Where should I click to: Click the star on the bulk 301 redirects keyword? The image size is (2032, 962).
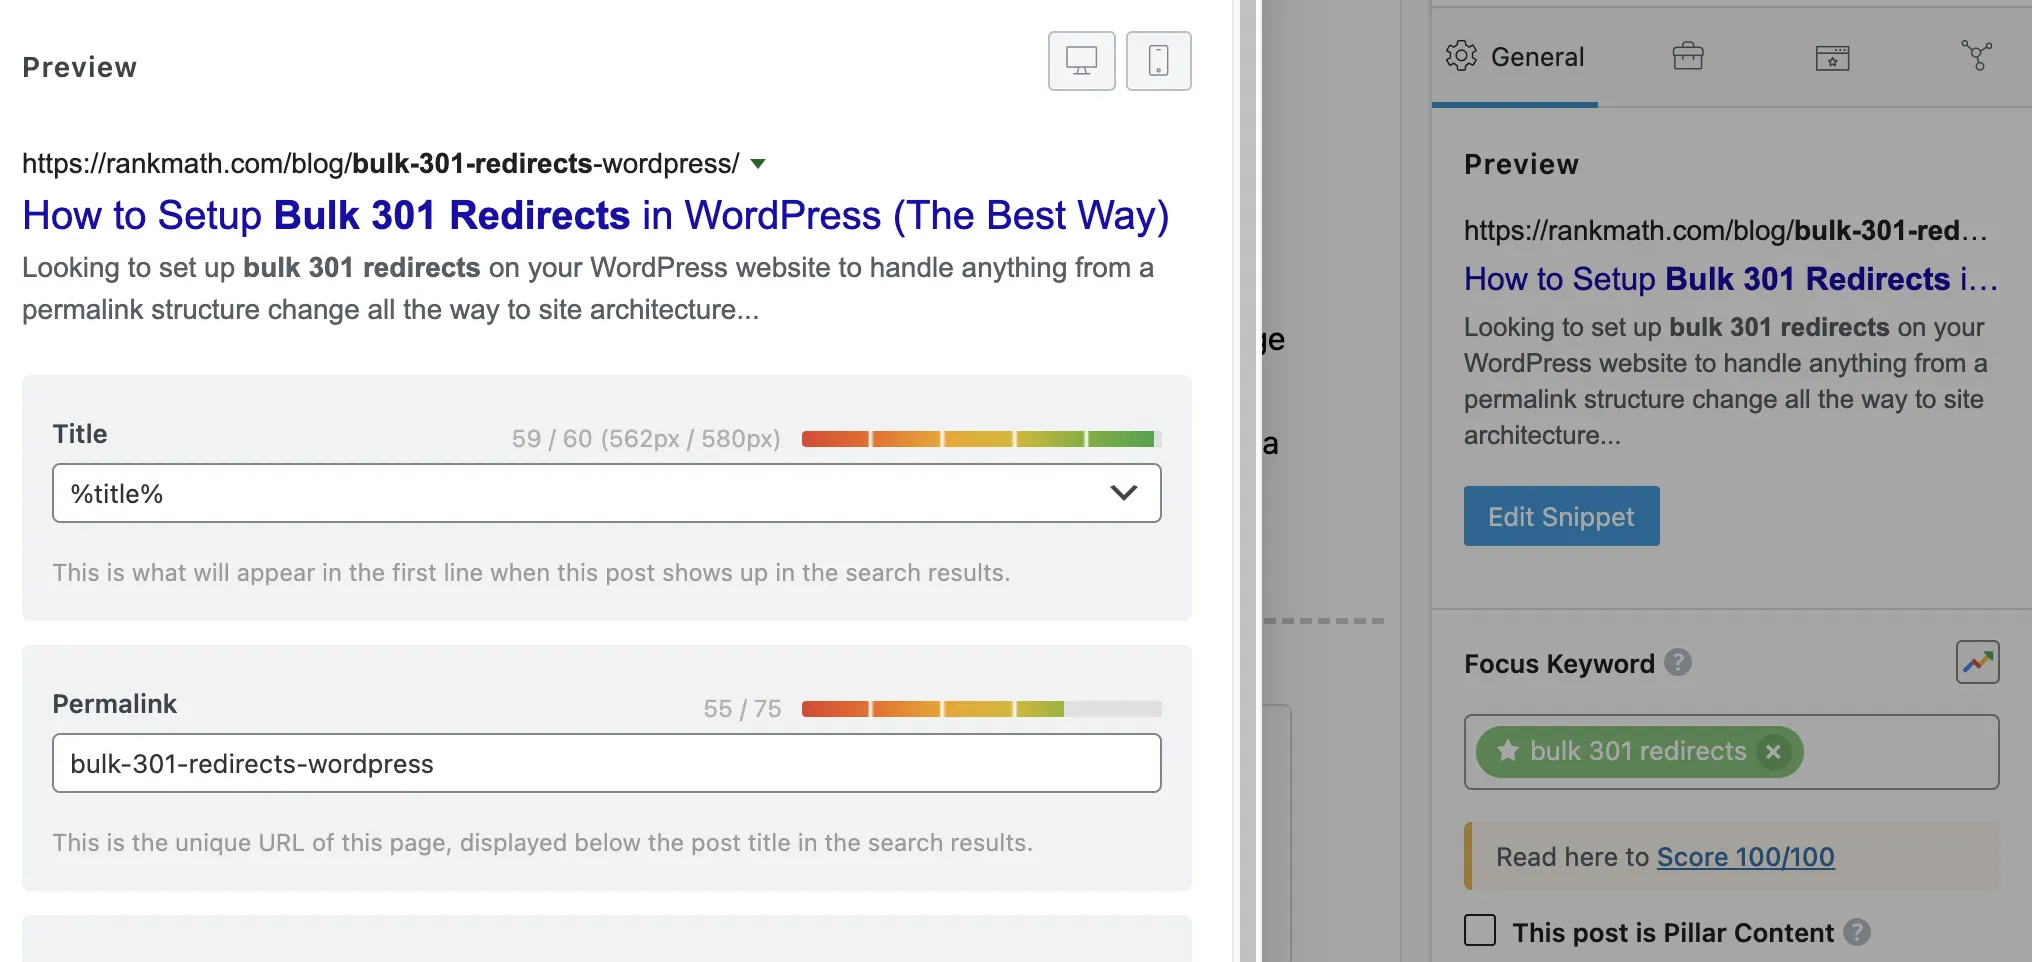tap(1508, 751)
